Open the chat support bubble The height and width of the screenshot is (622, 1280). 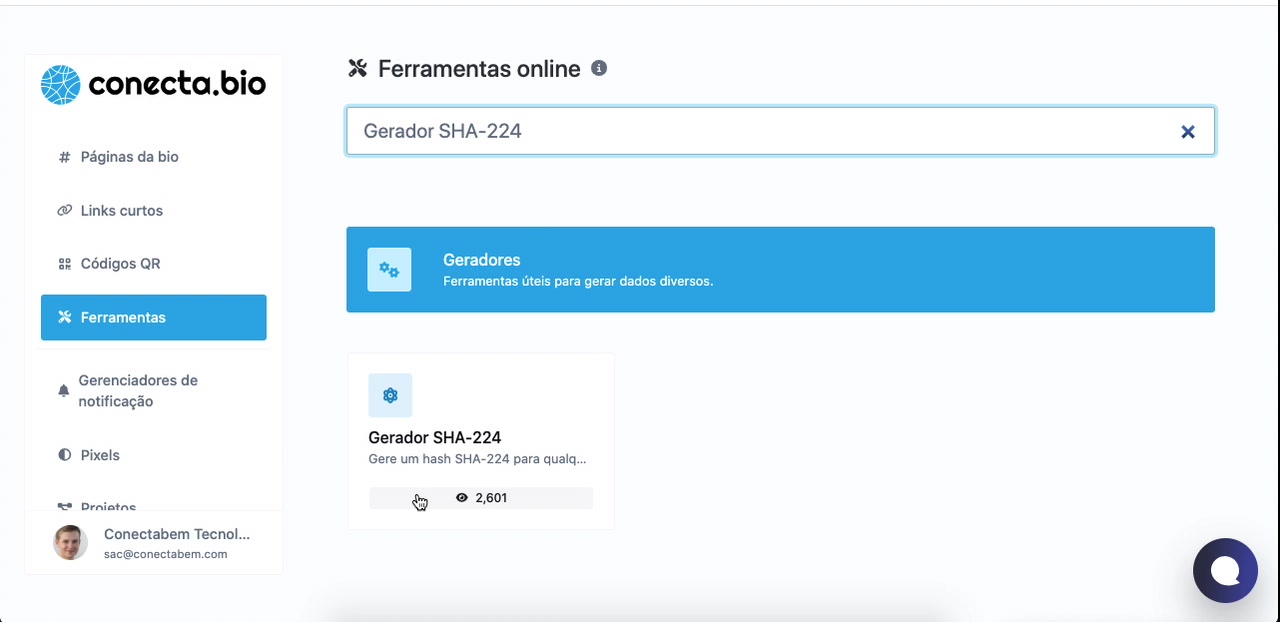click(x=1225, y=570)
